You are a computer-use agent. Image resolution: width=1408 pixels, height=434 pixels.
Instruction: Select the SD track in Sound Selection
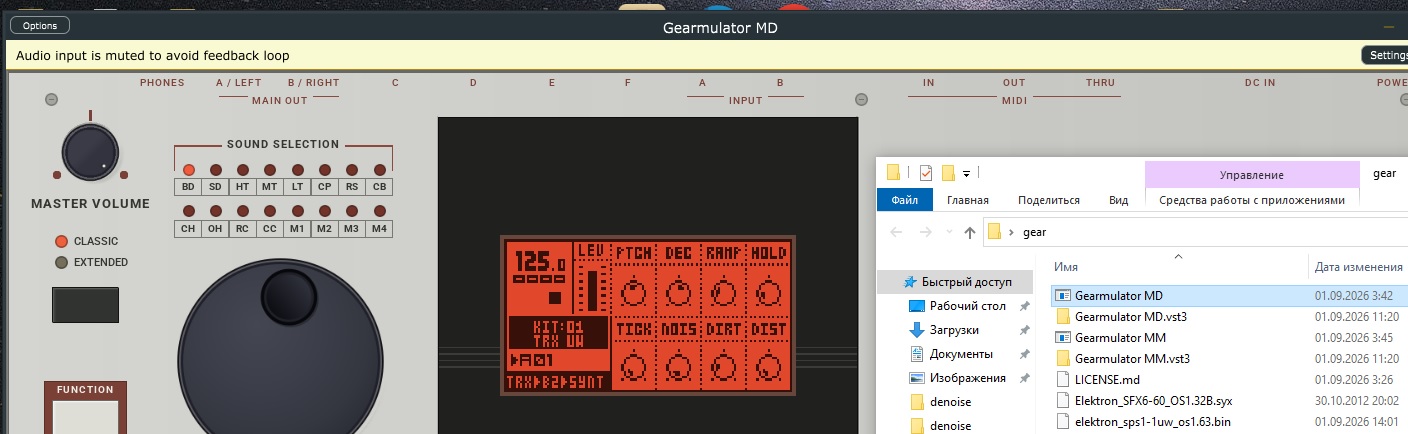tap(215, 187)
